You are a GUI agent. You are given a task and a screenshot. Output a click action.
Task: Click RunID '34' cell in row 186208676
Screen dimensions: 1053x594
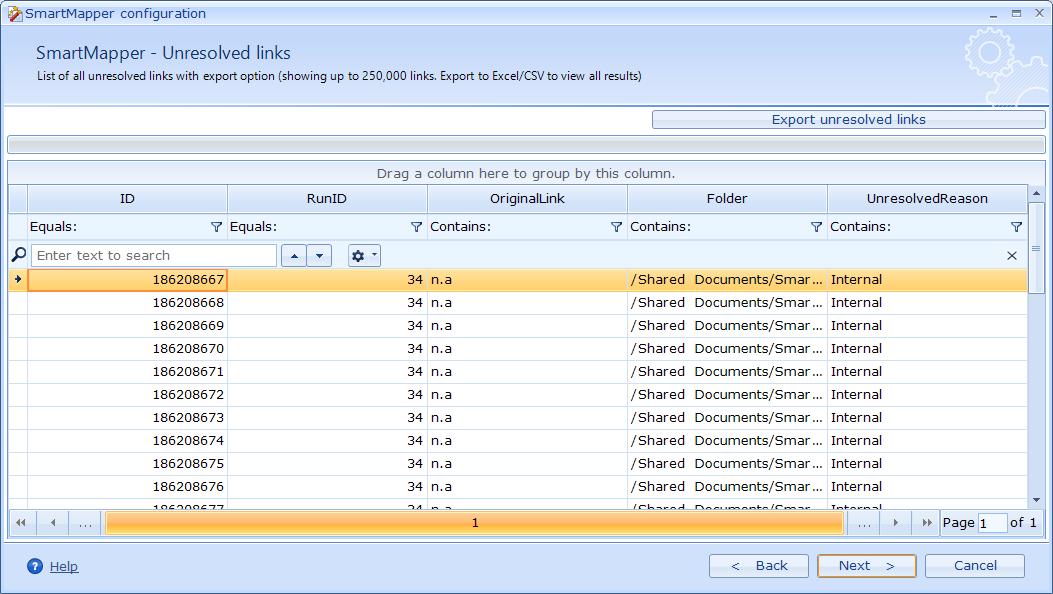327,487
